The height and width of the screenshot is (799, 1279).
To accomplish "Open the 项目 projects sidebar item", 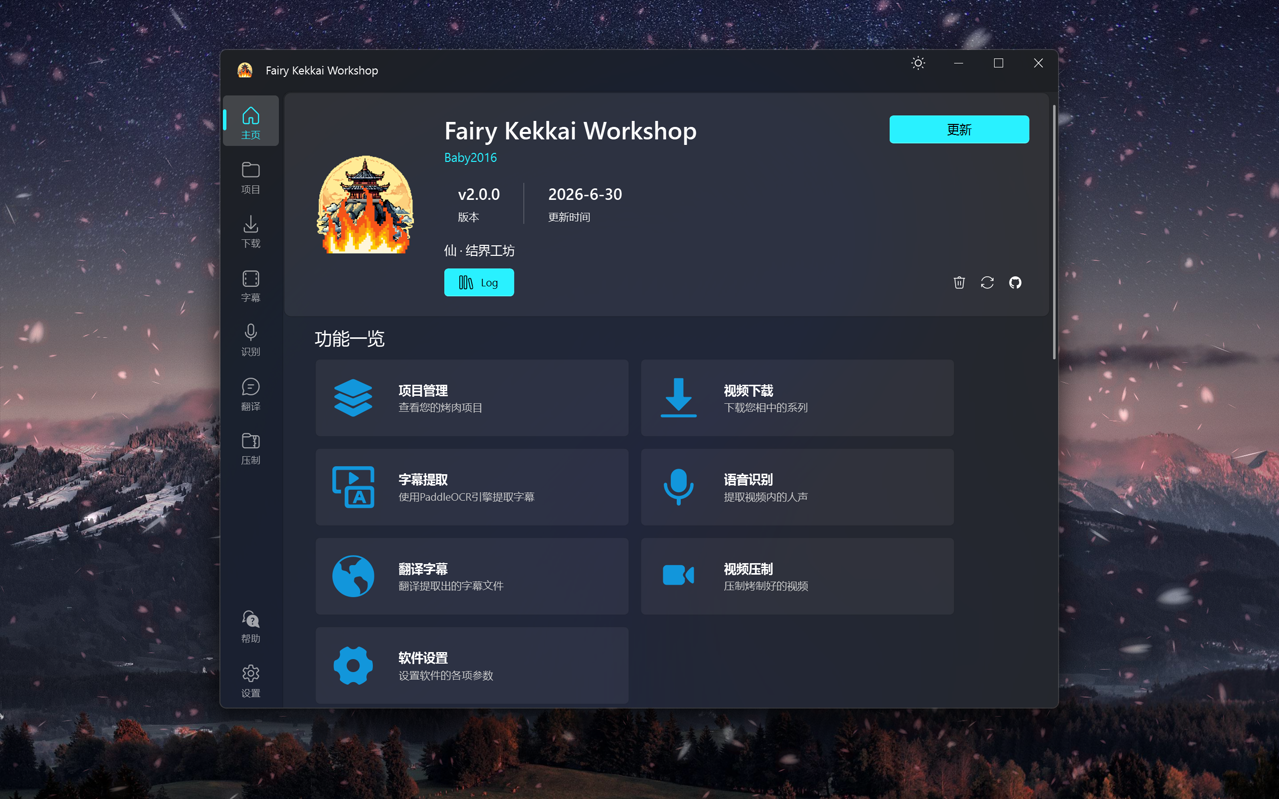I will 251,177.
